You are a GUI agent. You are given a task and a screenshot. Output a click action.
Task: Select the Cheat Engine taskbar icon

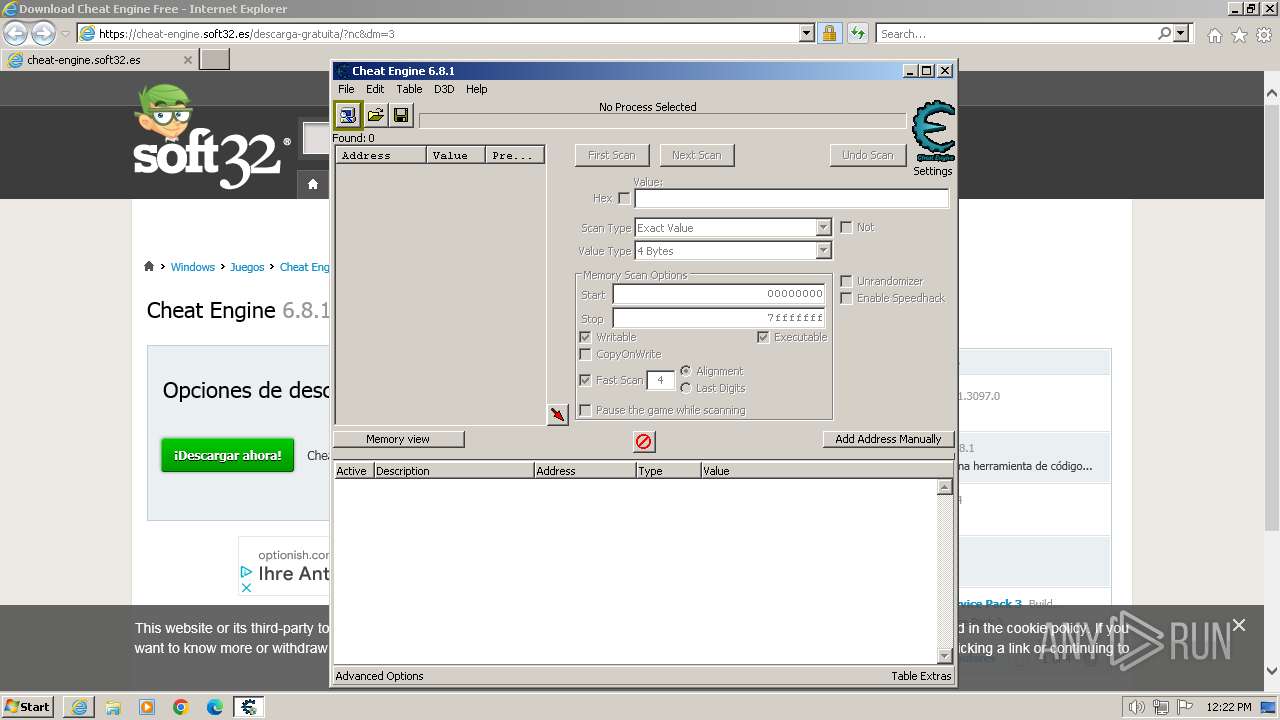pyautogui.click(x=249, y=707)
